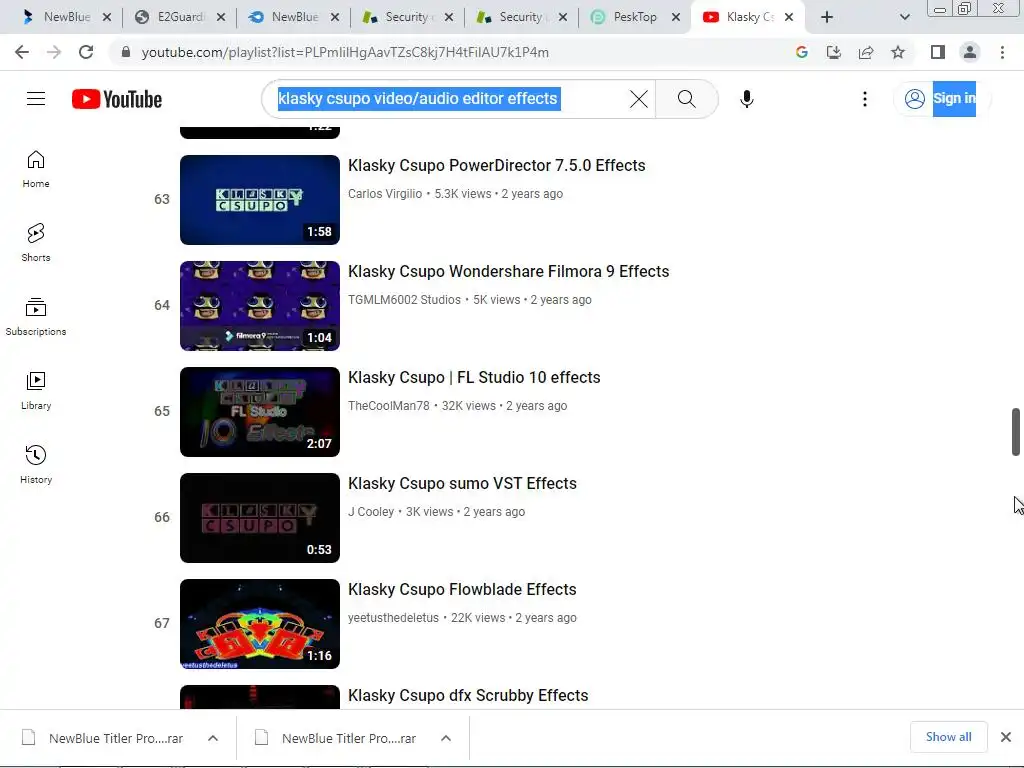Open History in the sidebar
The height and width of the screenshot is (768, 1024).
[36, 464]
